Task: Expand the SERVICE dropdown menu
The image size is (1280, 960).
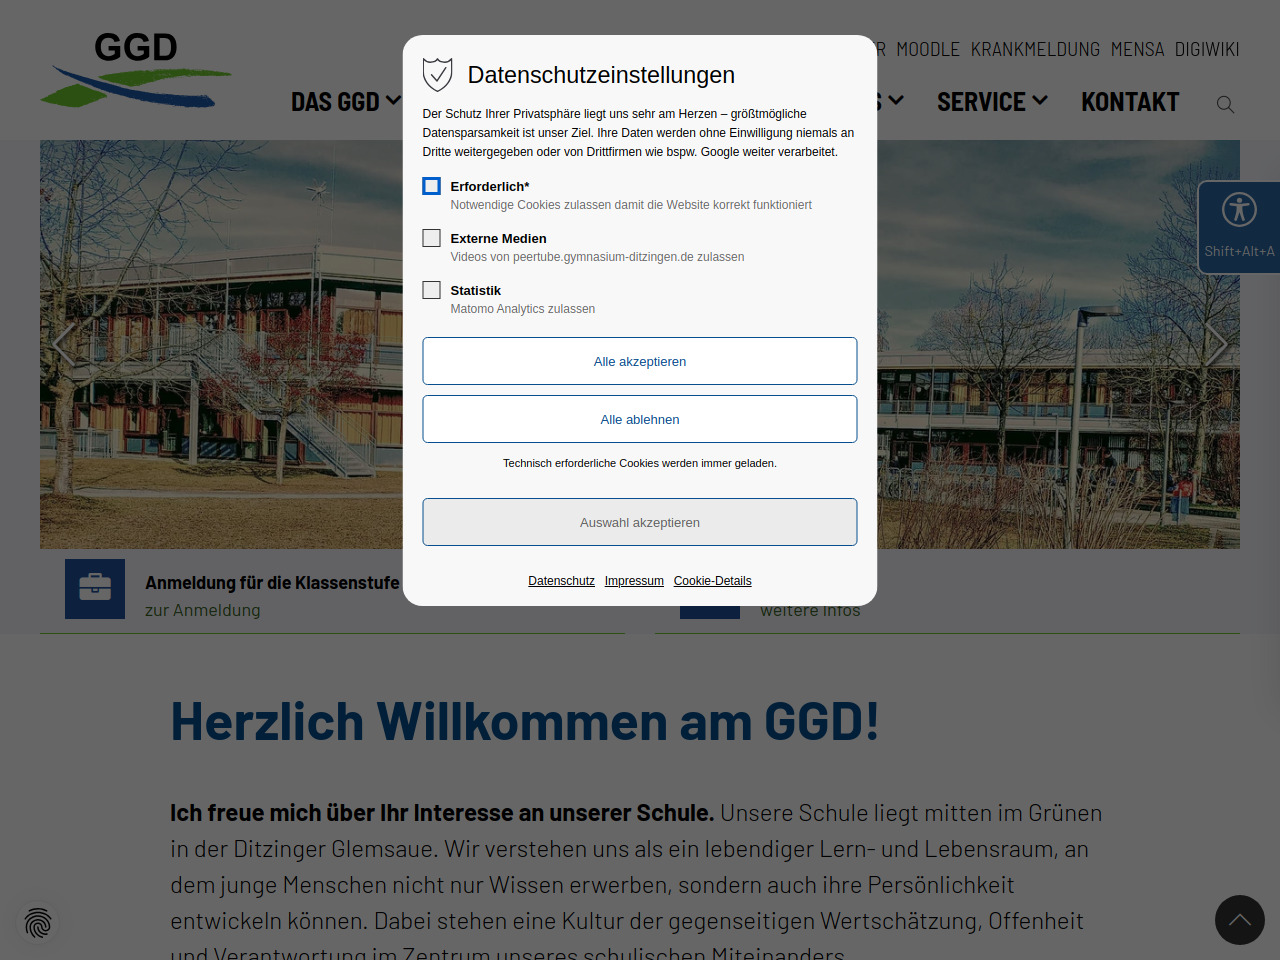Action: (991, 102)
